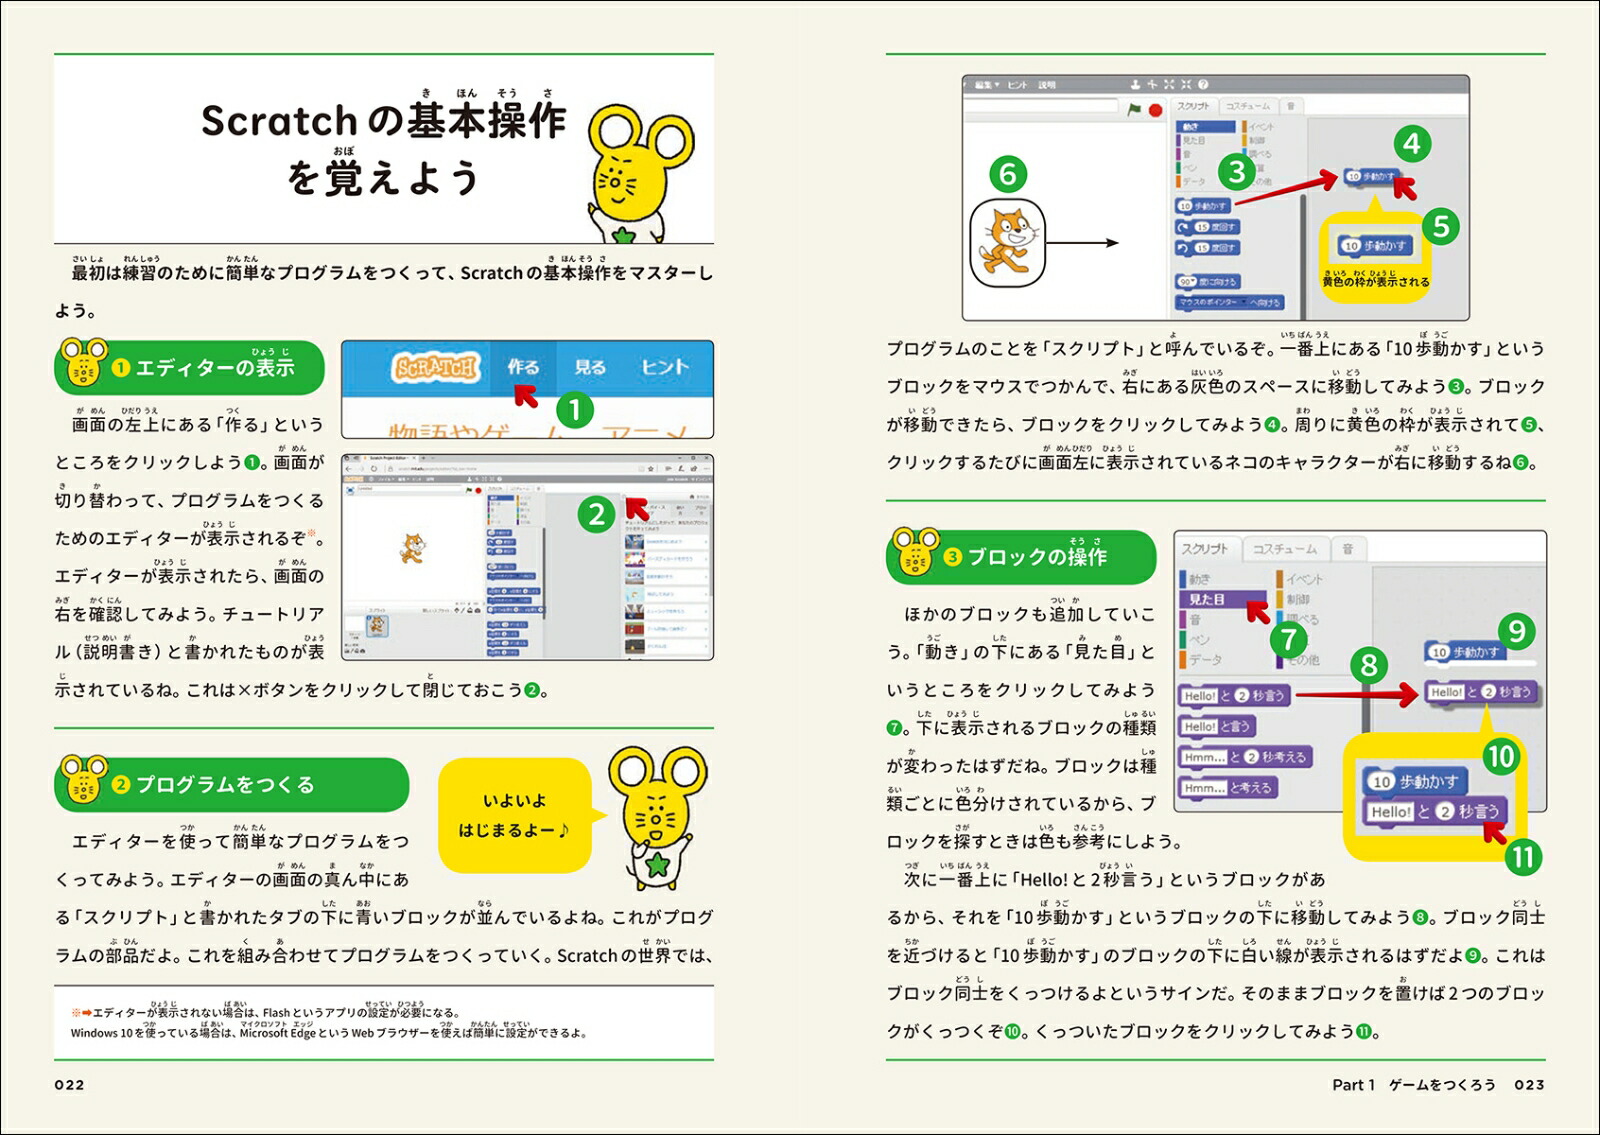
Task: Open the 編集 dropdown menu in the gray toolbar
Action: (x=988, y=85)
